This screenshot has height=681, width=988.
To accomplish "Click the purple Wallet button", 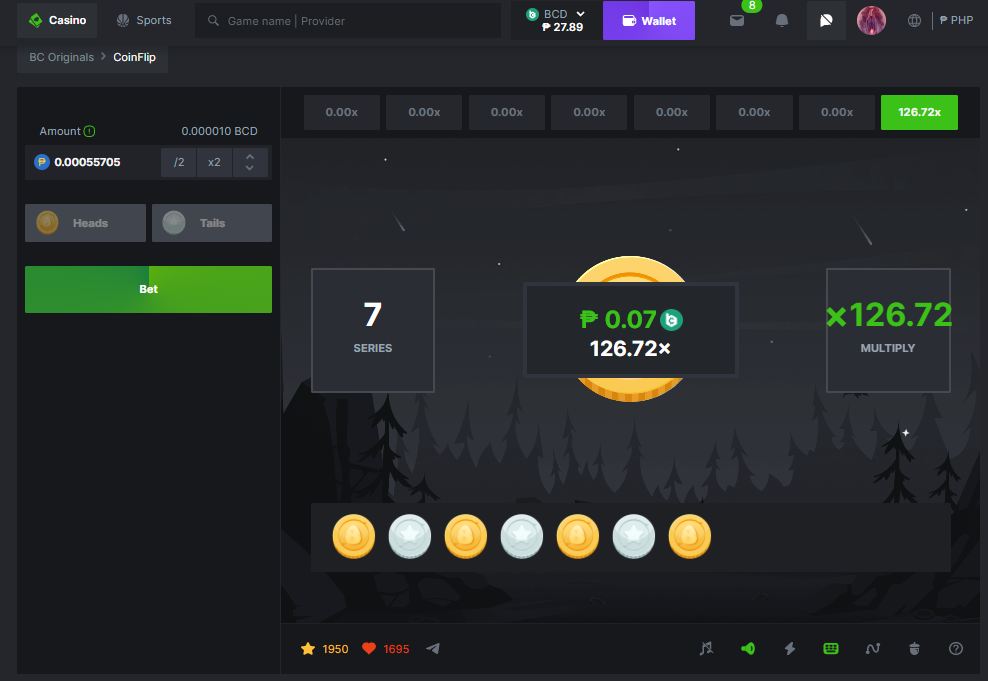I will [648, 21].
